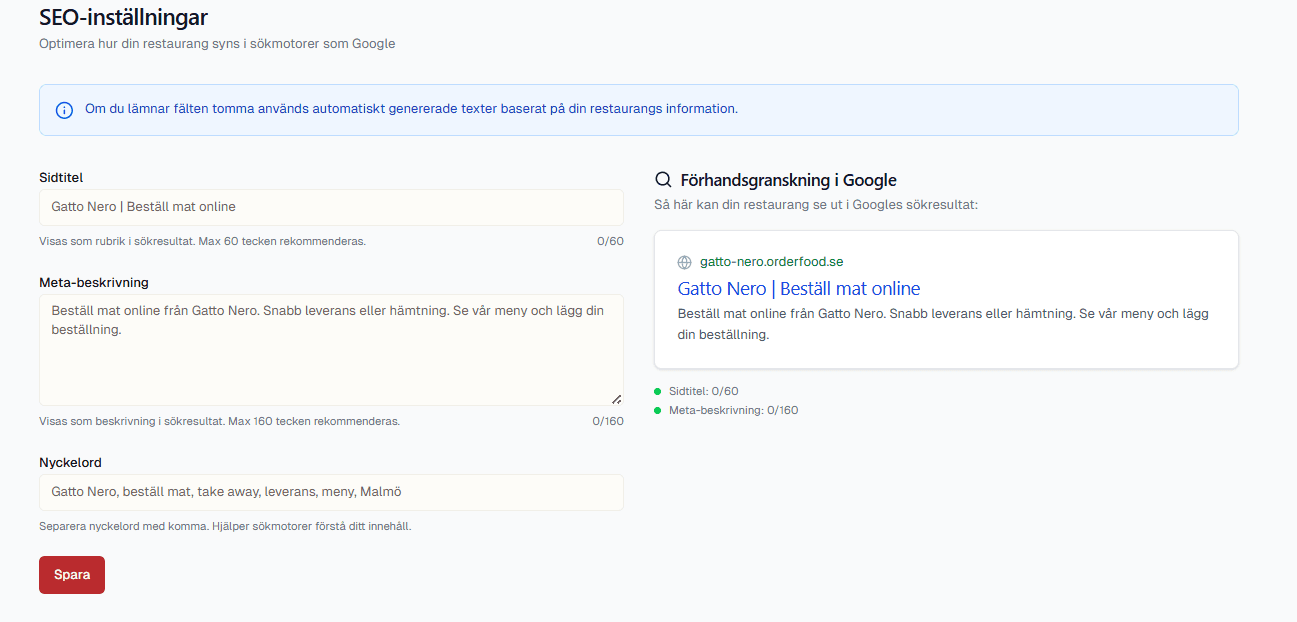
Task: Click the Nyckelord field label
Action: [x=68, y=462]
